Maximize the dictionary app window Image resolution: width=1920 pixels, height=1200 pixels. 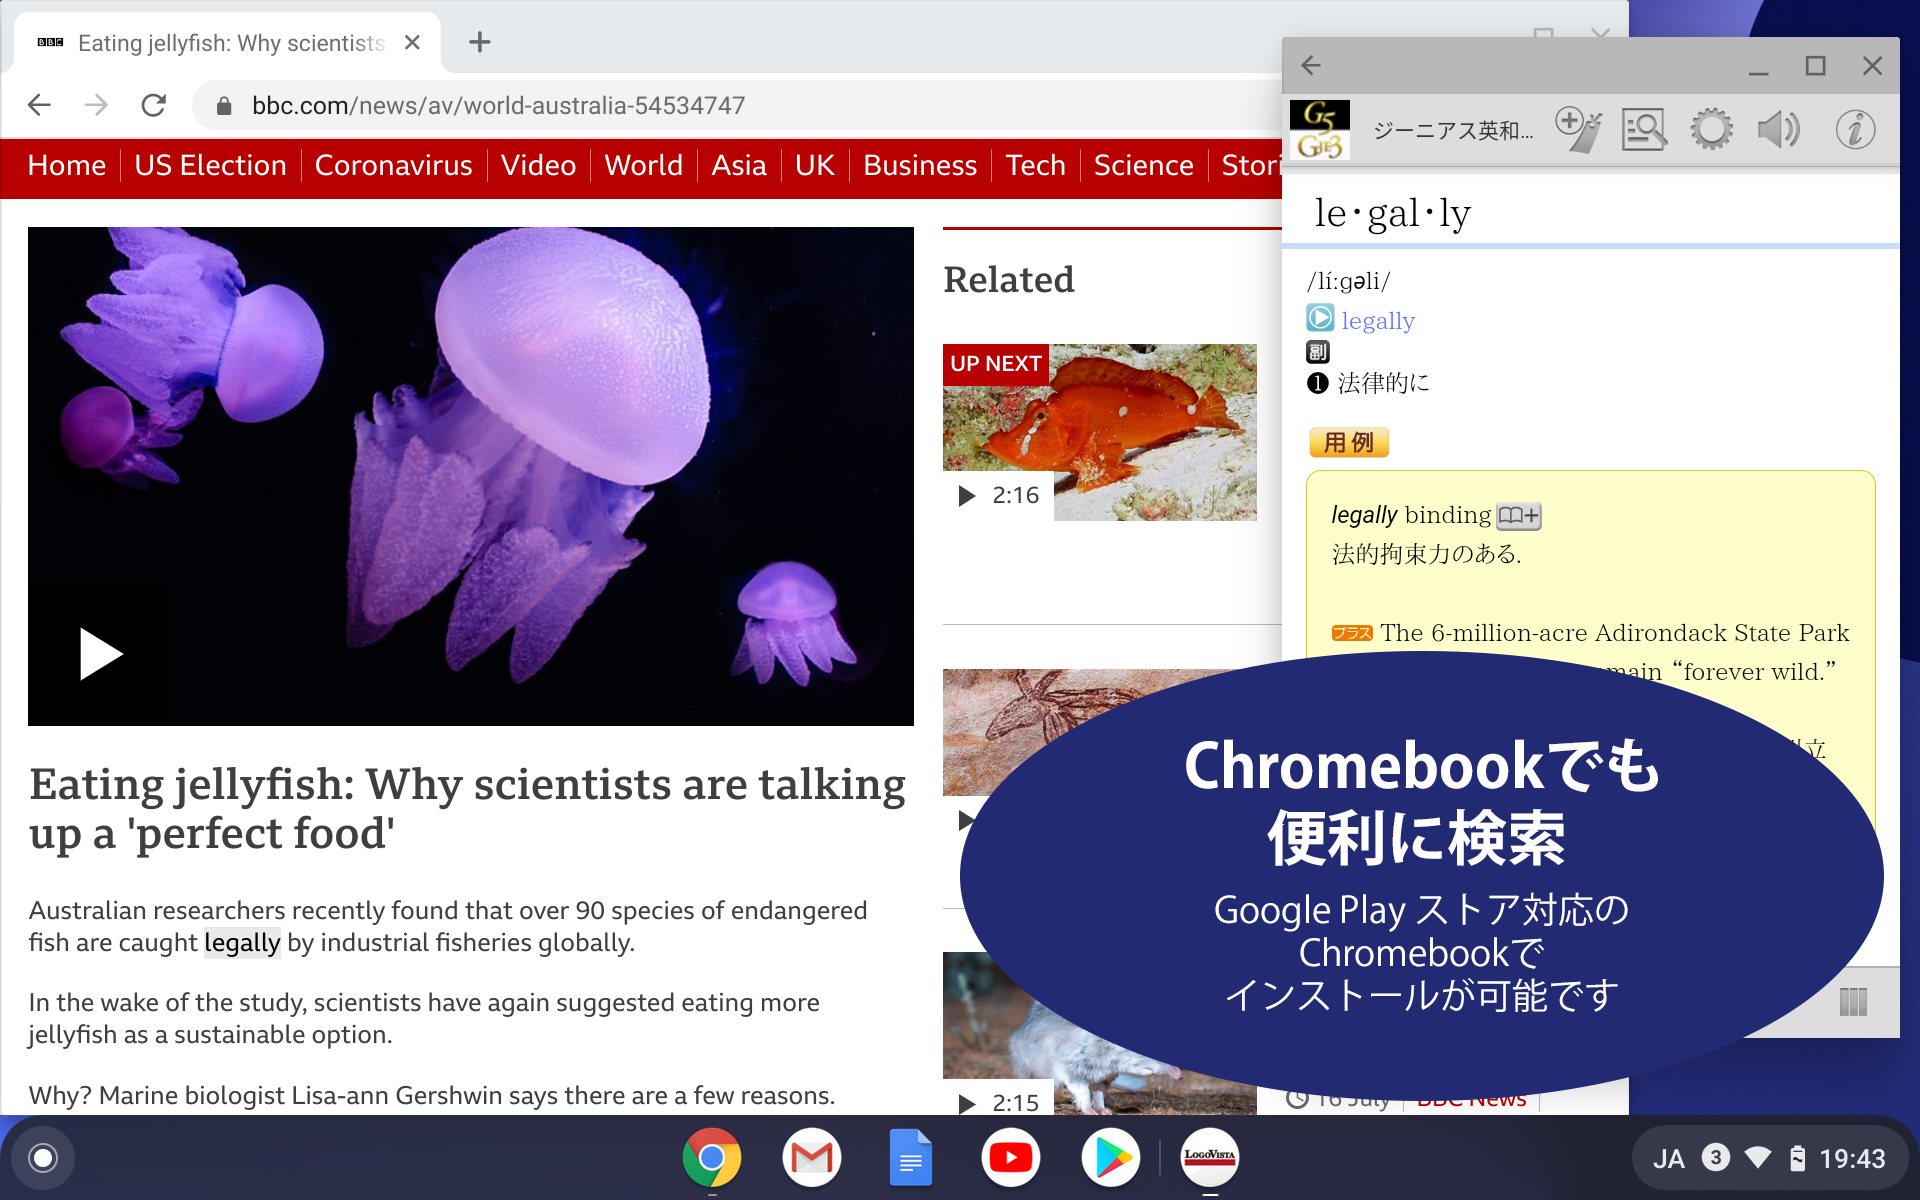[1816, 66]
